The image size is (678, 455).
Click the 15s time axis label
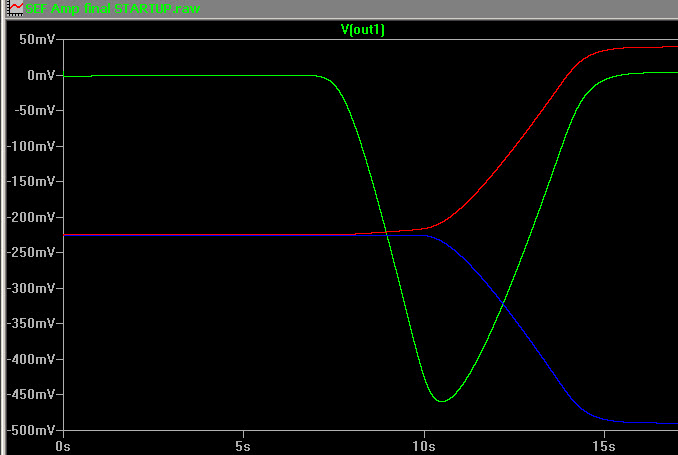[604, 446]
